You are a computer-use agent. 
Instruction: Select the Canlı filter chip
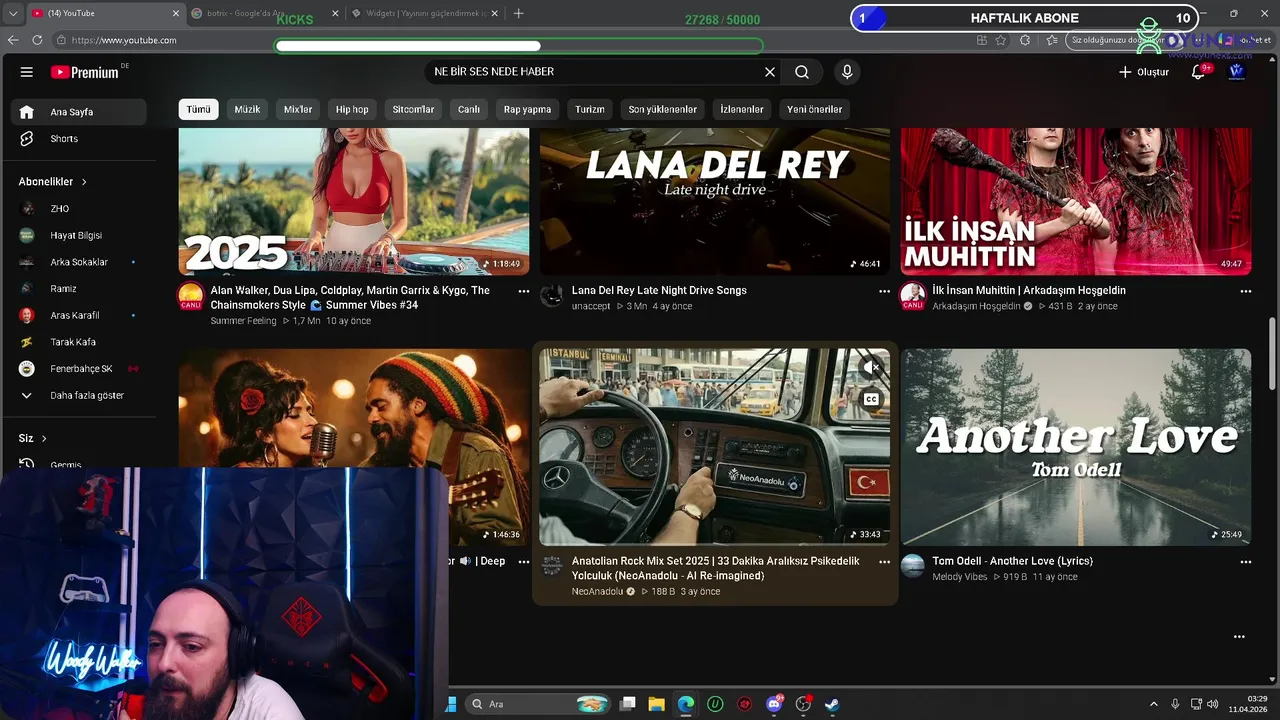[469, 109]
